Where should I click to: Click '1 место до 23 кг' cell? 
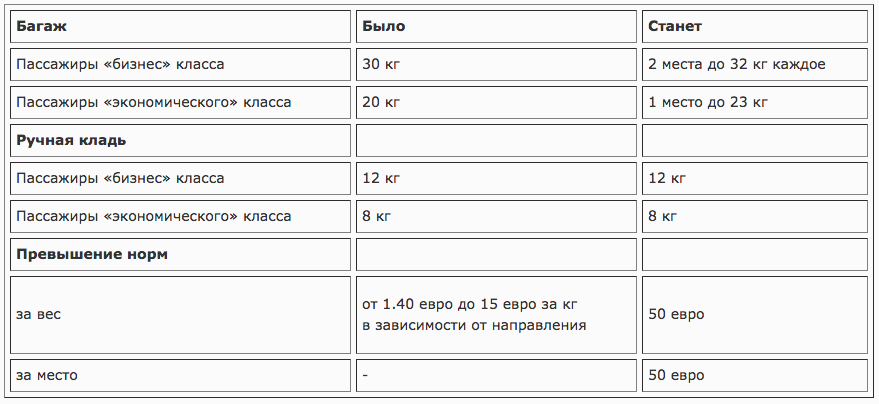[755, 103]
